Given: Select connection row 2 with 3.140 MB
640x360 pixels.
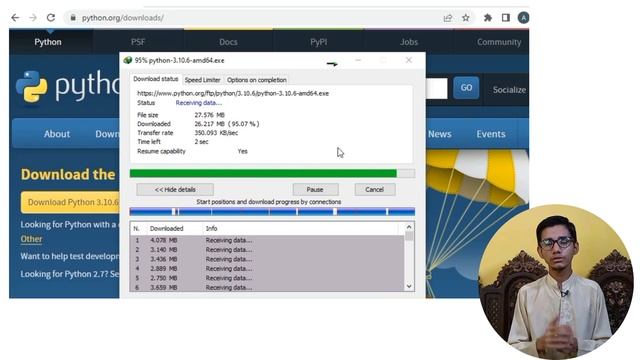Looking at the screenshot, I should click(267, 249).
